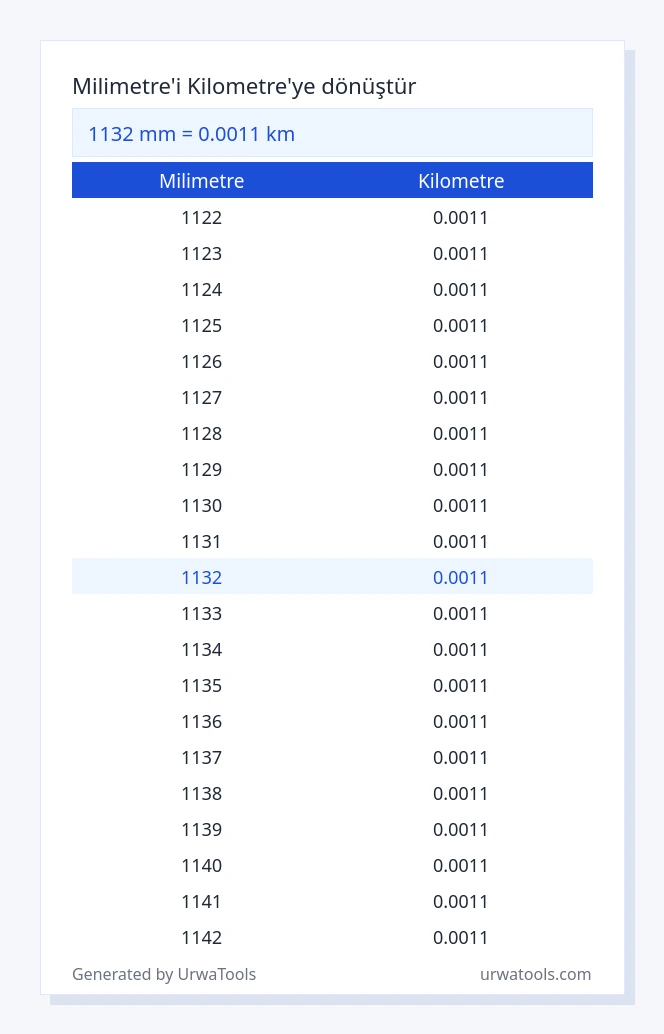
Task: Click the Kilometre column header
Action: pos(461,181)
